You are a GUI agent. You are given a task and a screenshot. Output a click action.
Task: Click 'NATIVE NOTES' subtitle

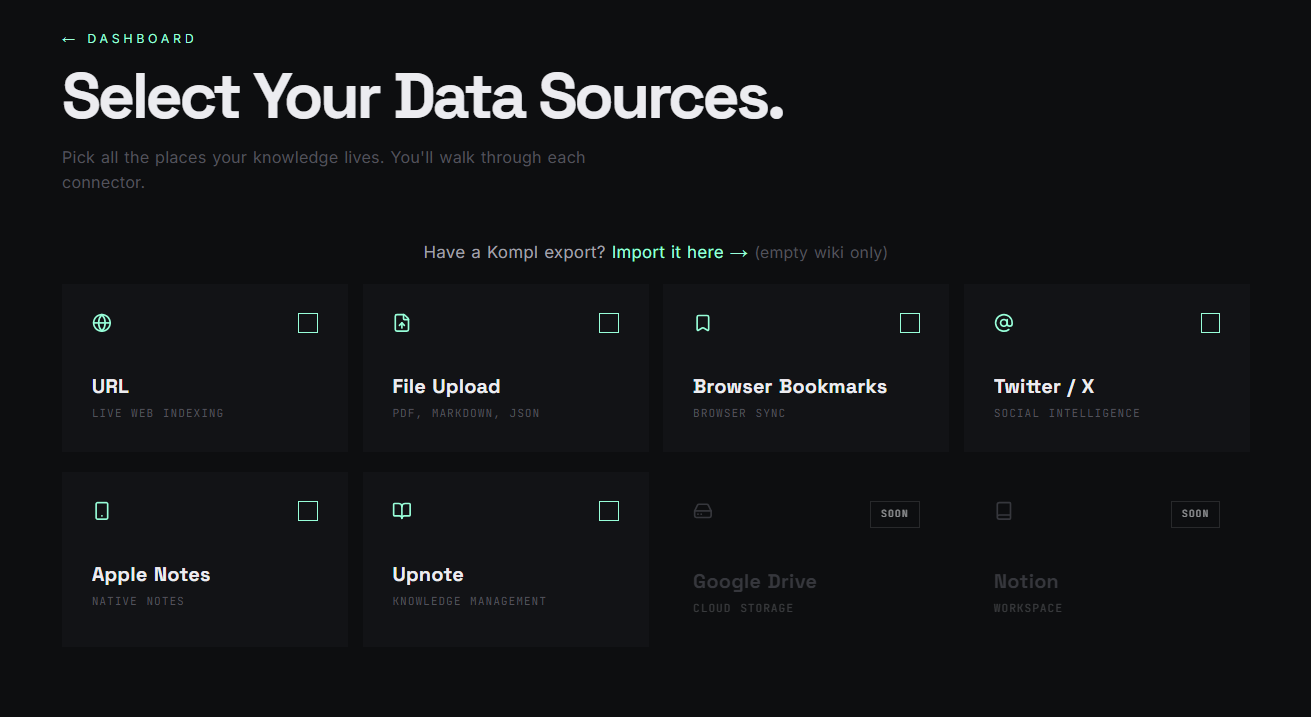(138, 601)
